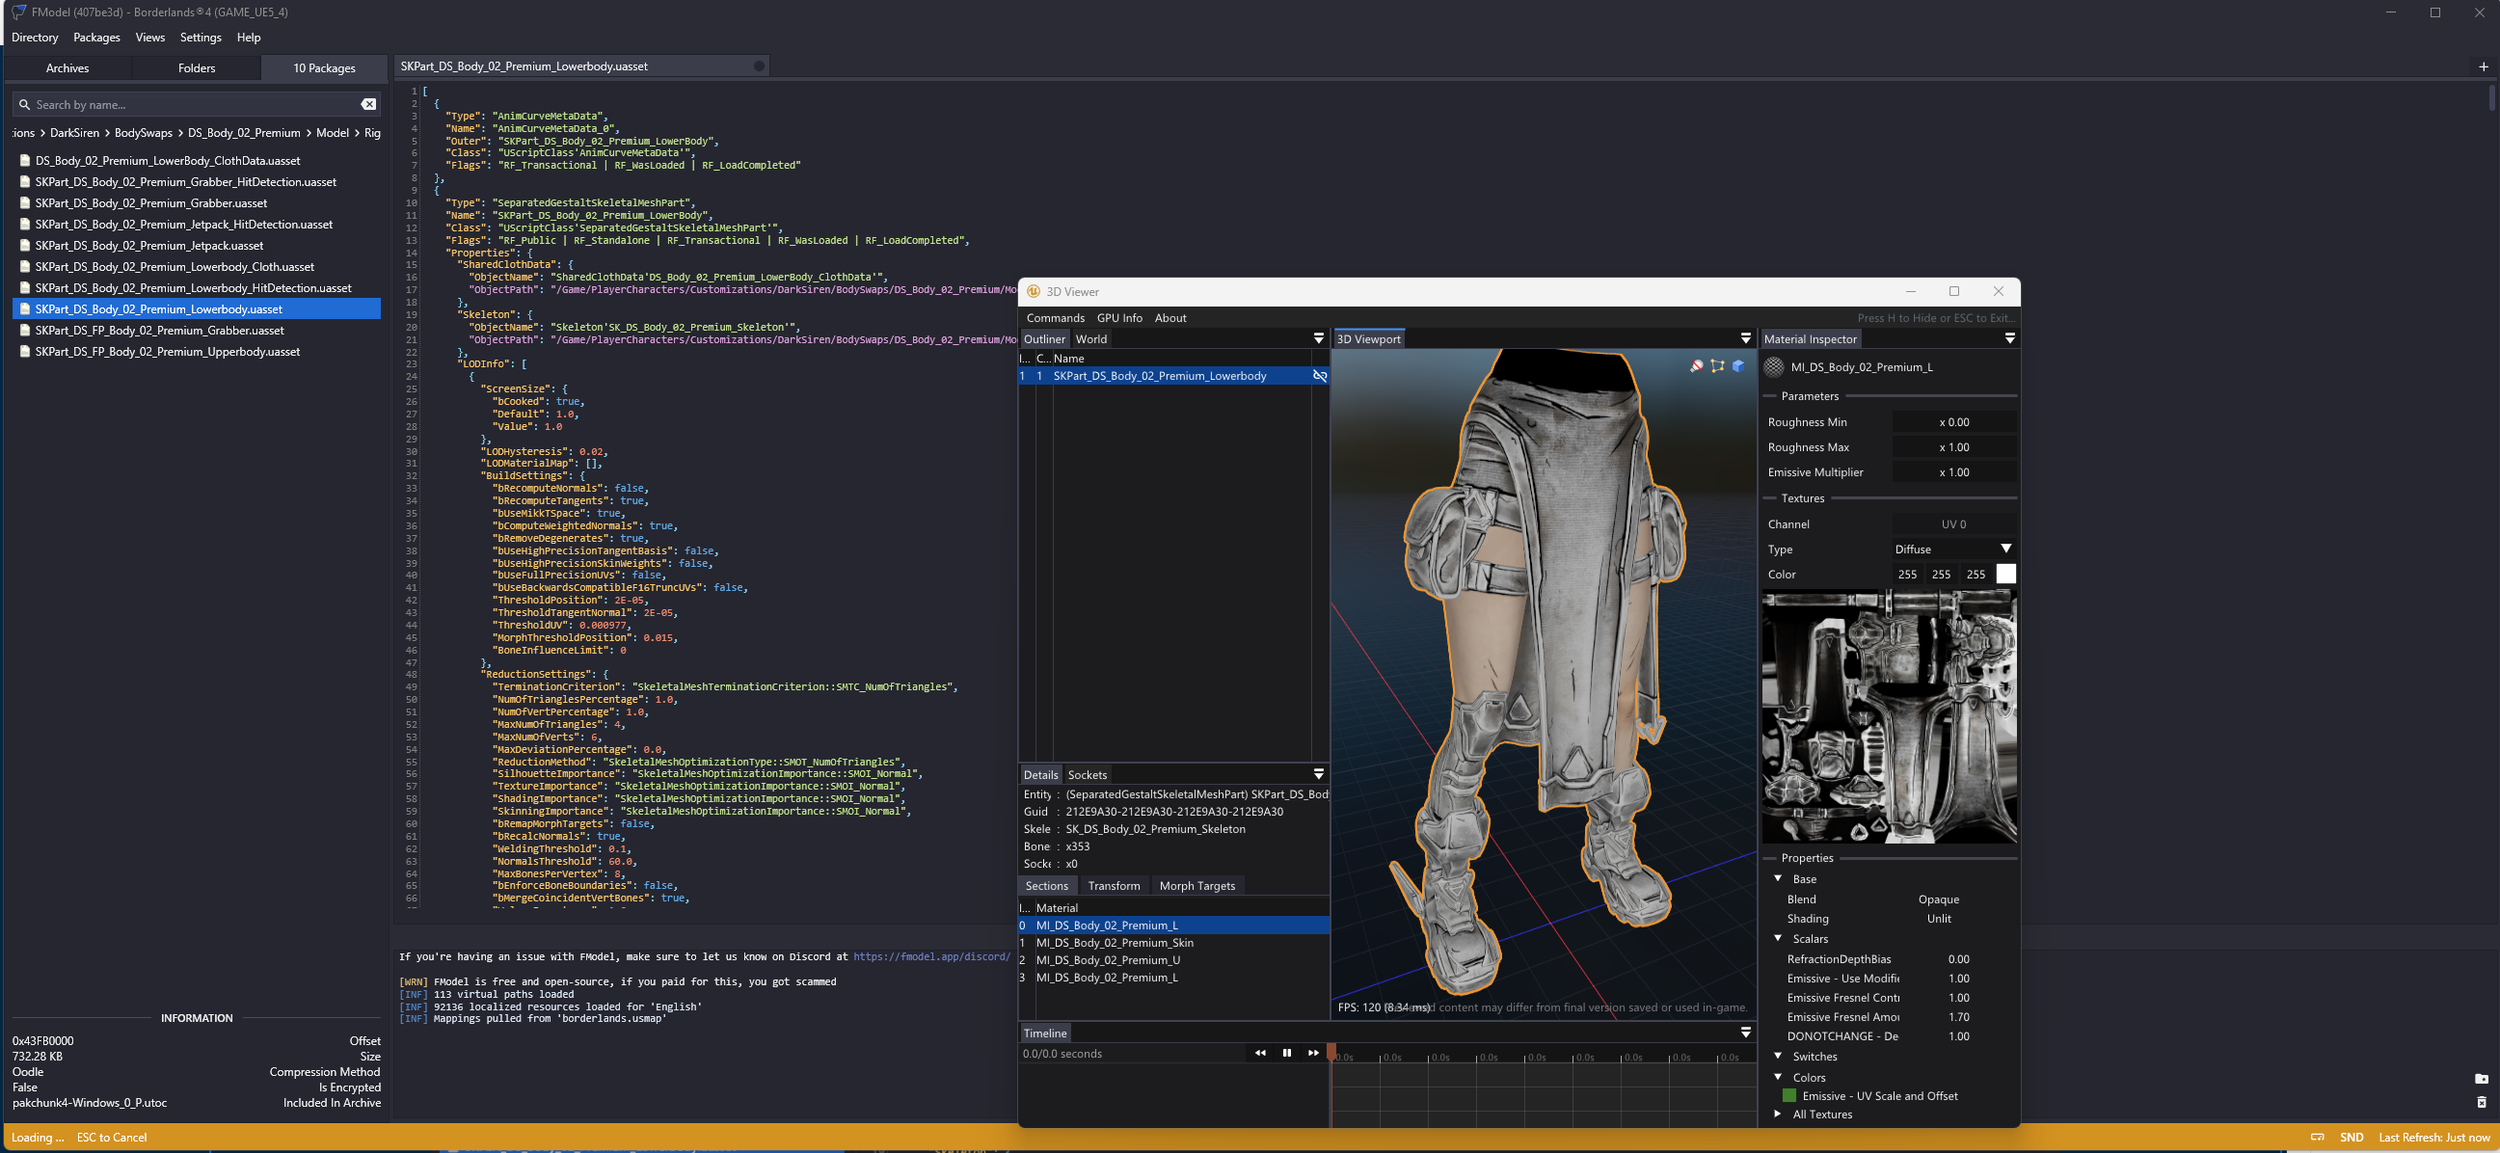Click the rewind button in Timeline
Screen dimensions: 2500x1153
(x=1260, y=1053)
